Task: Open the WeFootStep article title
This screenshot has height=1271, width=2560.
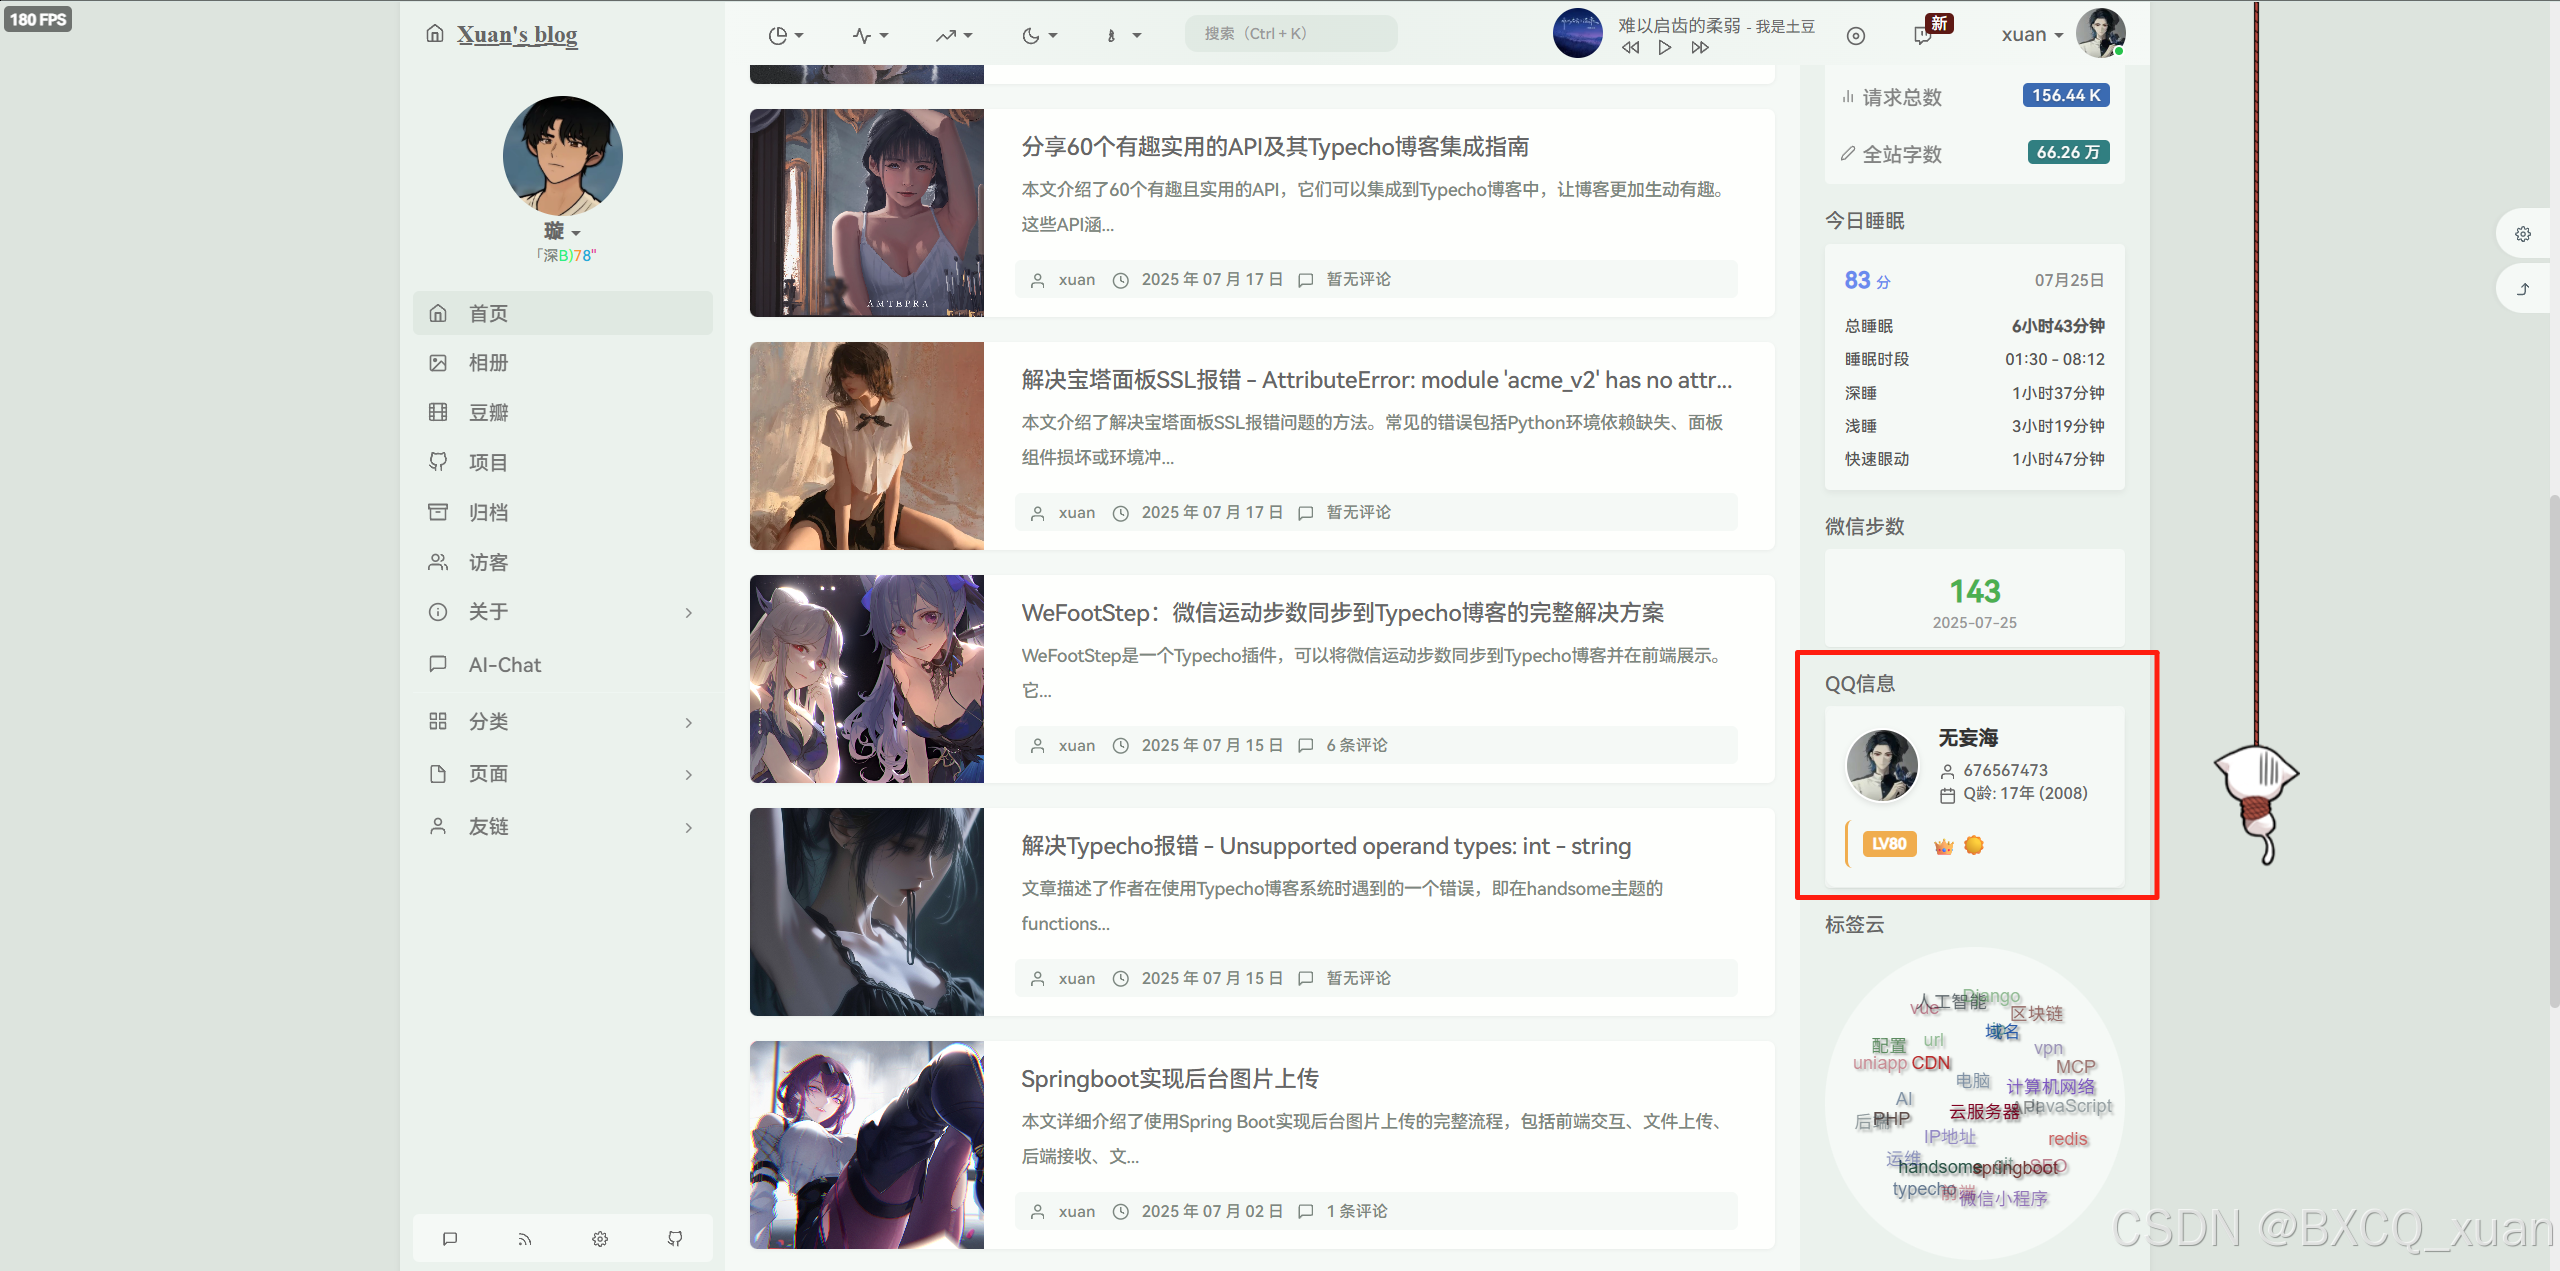Action: [1343, 613]
